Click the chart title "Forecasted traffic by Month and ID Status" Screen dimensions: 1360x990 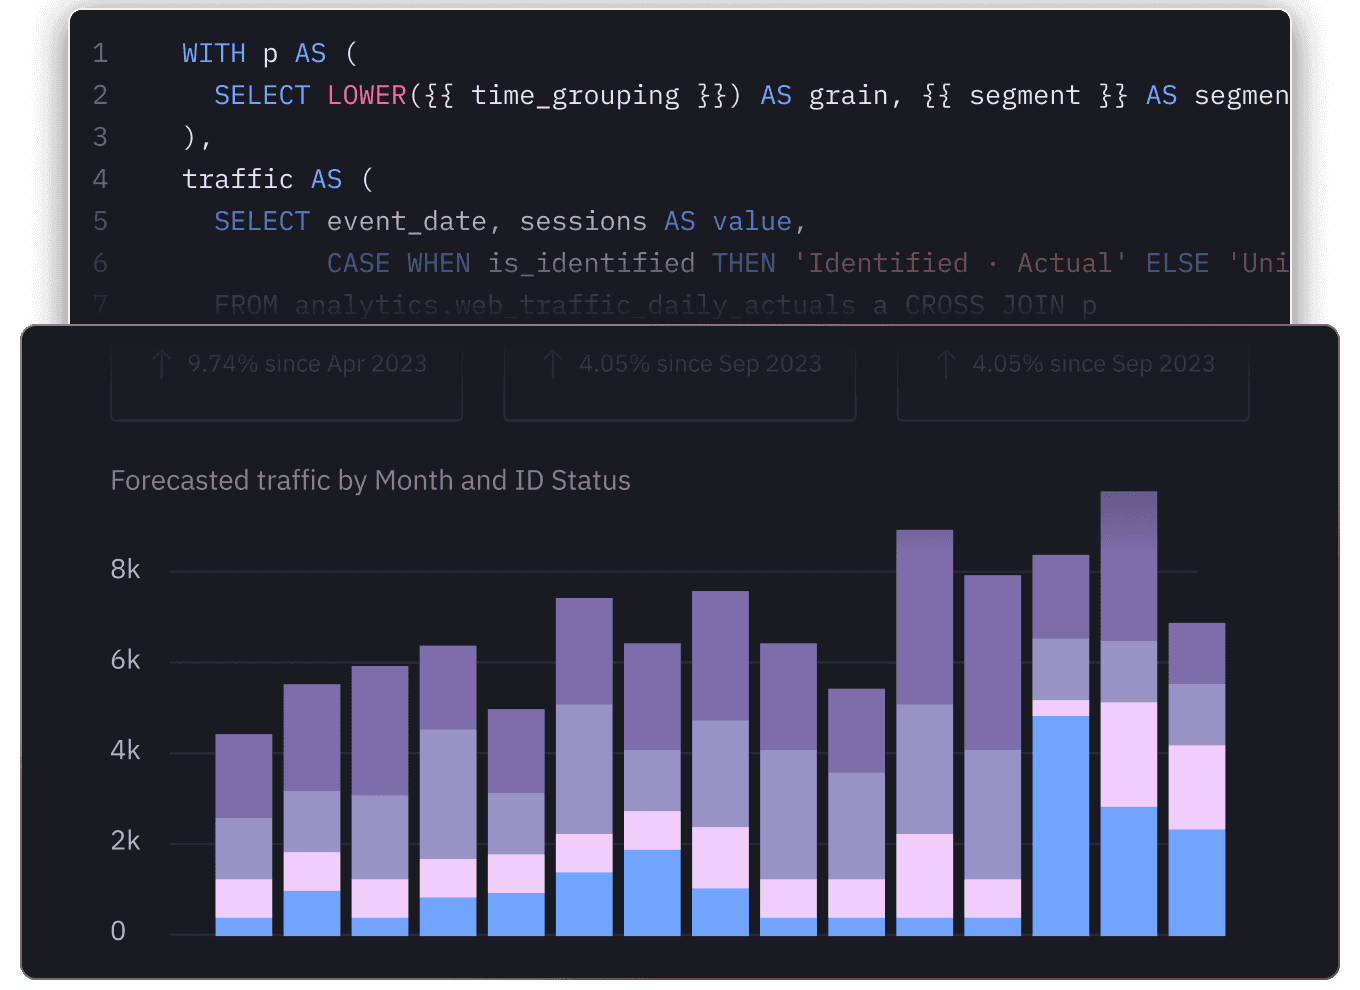pos(370,480)
